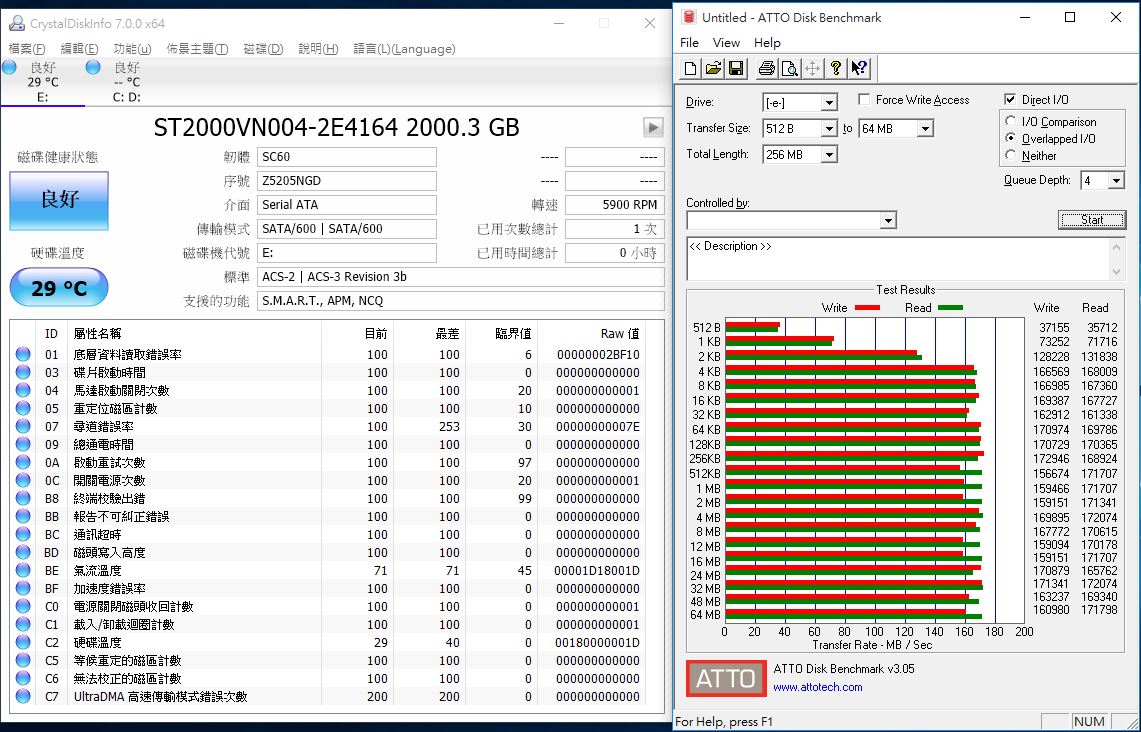This screenshot has height=732, width=1141.
Task: Click status orb of attribute 01 row
Action: 23,354
